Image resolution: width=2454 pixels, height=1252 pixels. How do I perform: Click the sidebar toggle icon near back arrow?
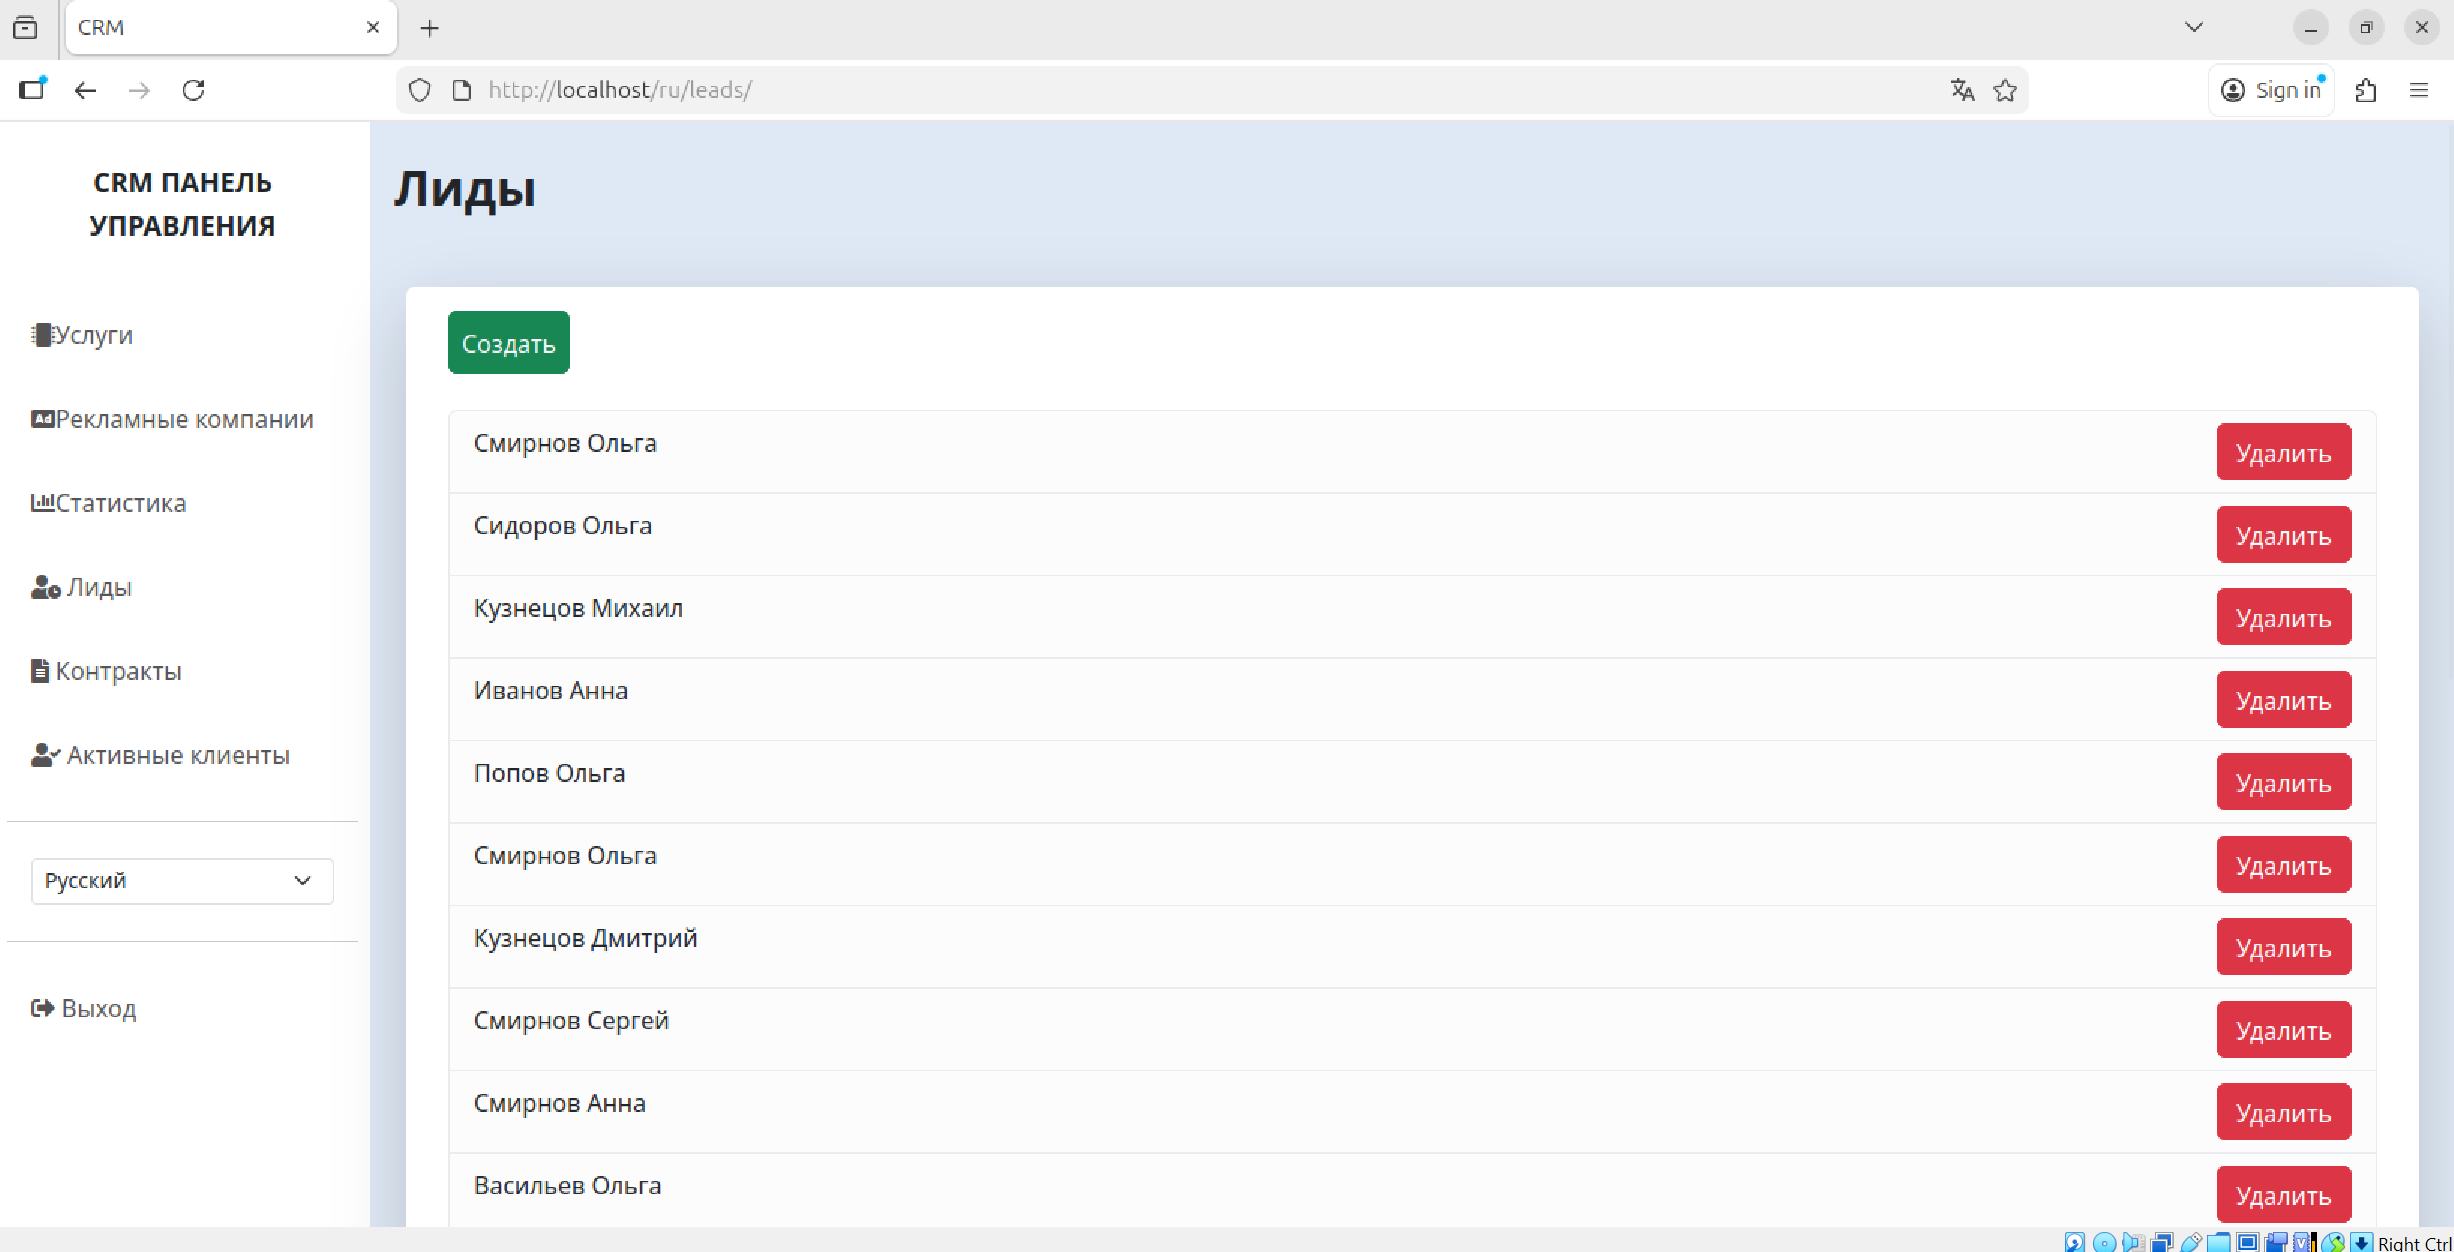pos(33,89)
